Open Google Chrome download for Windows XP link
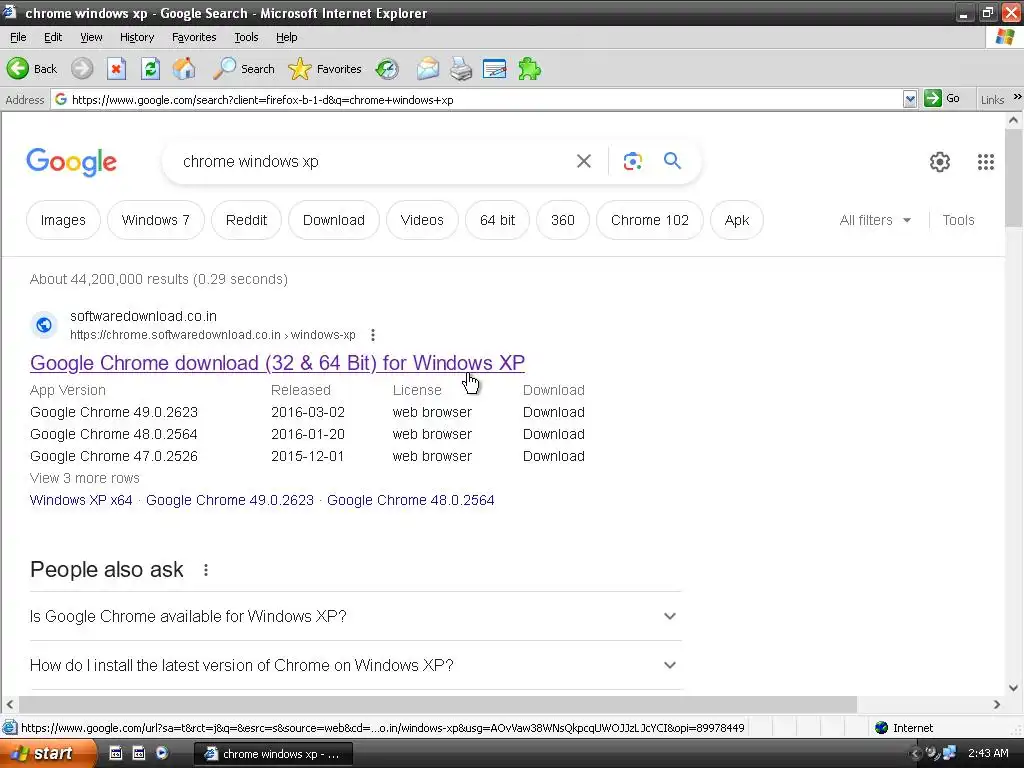The width and height of the screenshot is (1024, 768). 278,362
